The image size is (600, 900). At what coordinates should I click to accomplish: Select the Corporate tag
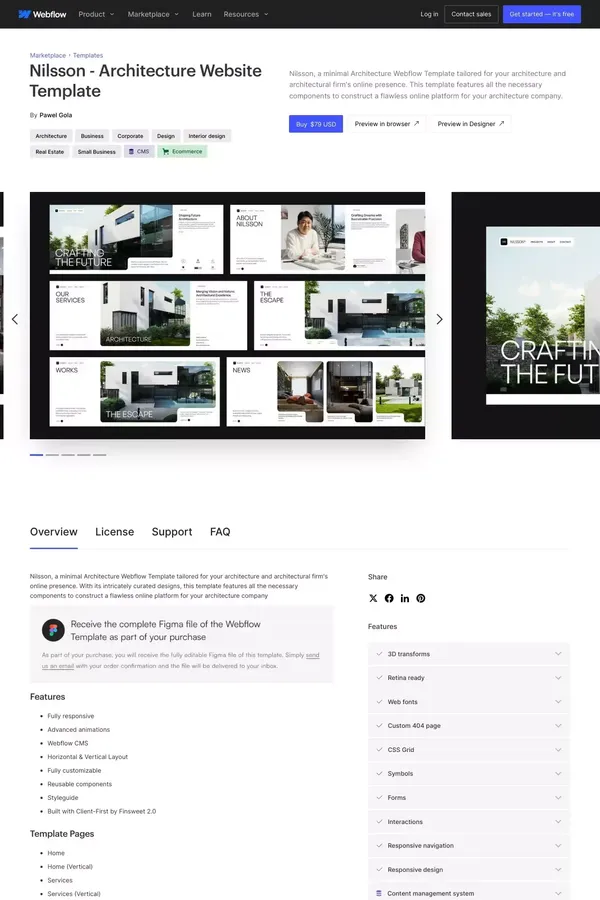(130, 136)
